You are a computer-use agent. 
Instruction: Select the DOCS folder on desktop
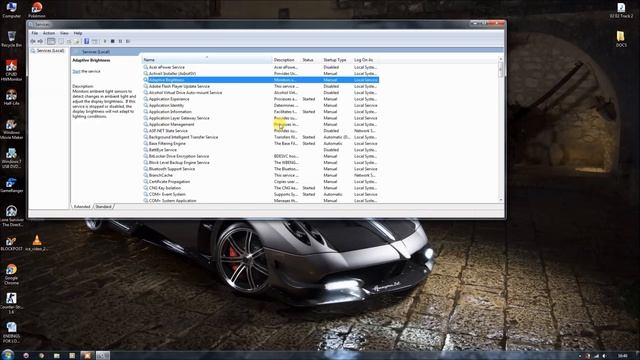pyautogui.click(x=621, y=39)
